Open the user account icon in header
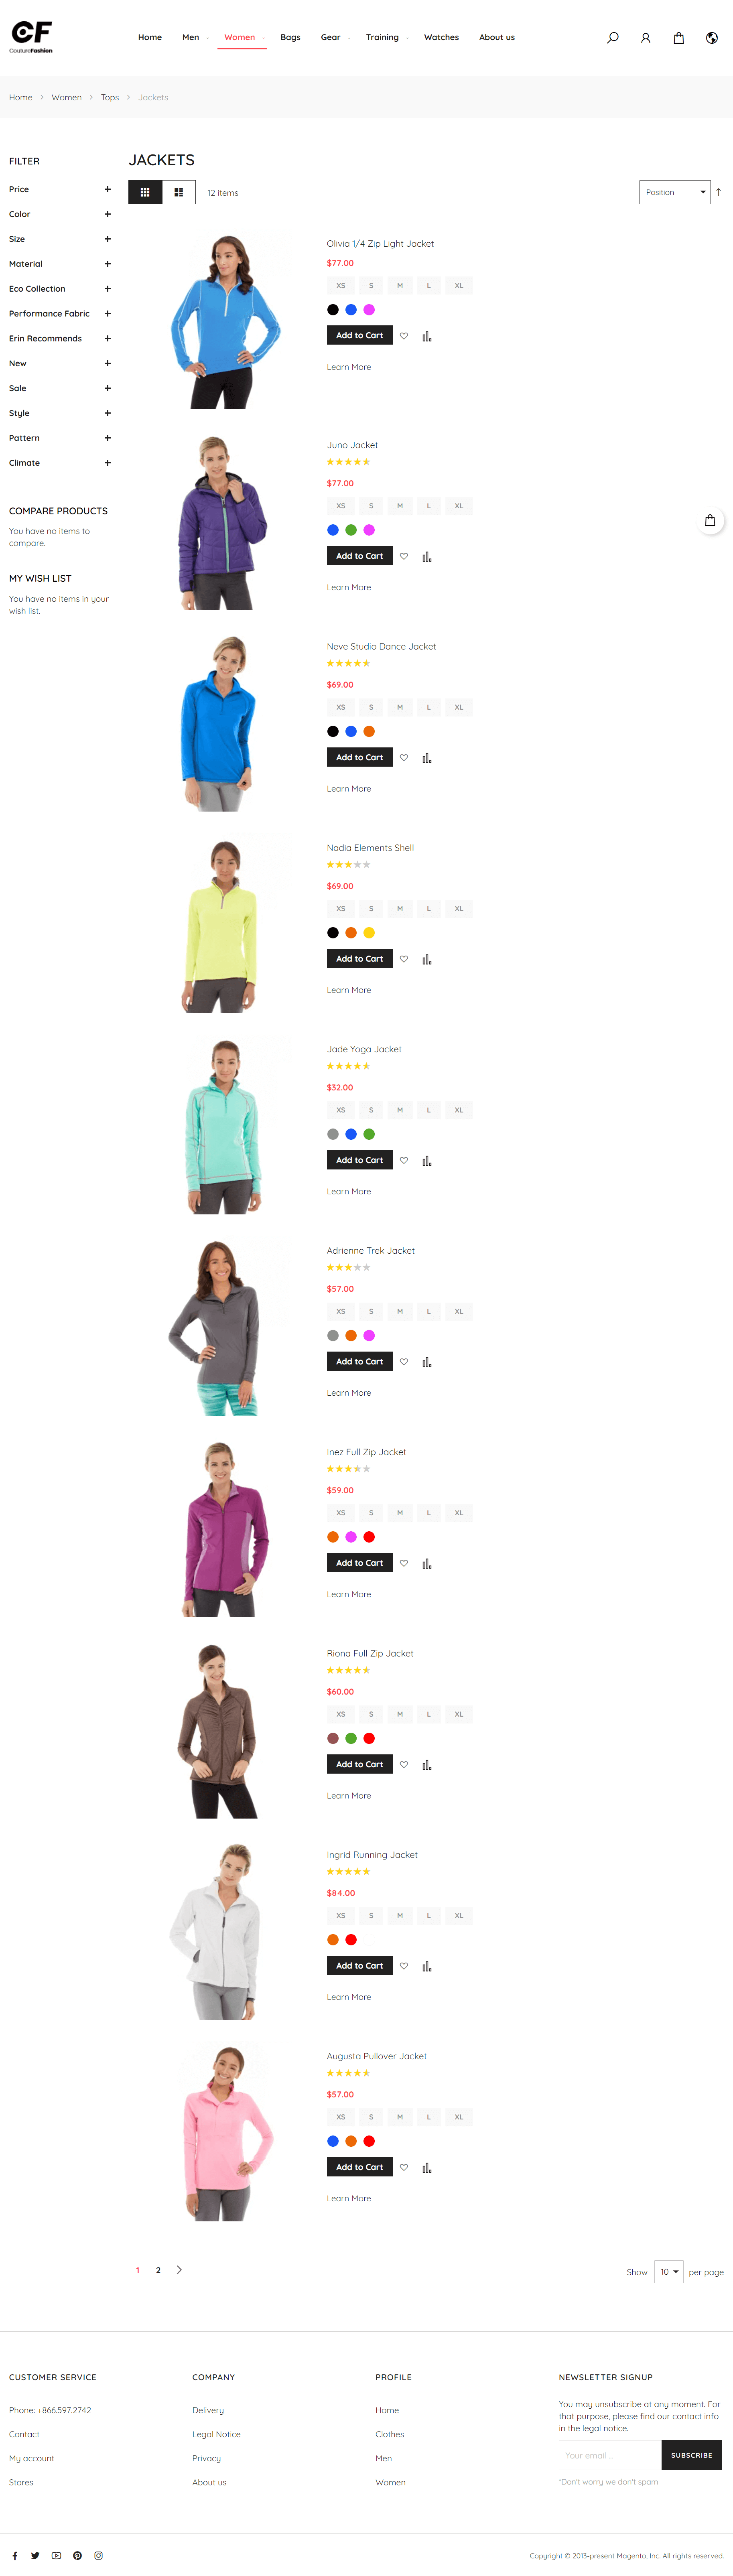 pyautogui.click(x=646, y=38)
